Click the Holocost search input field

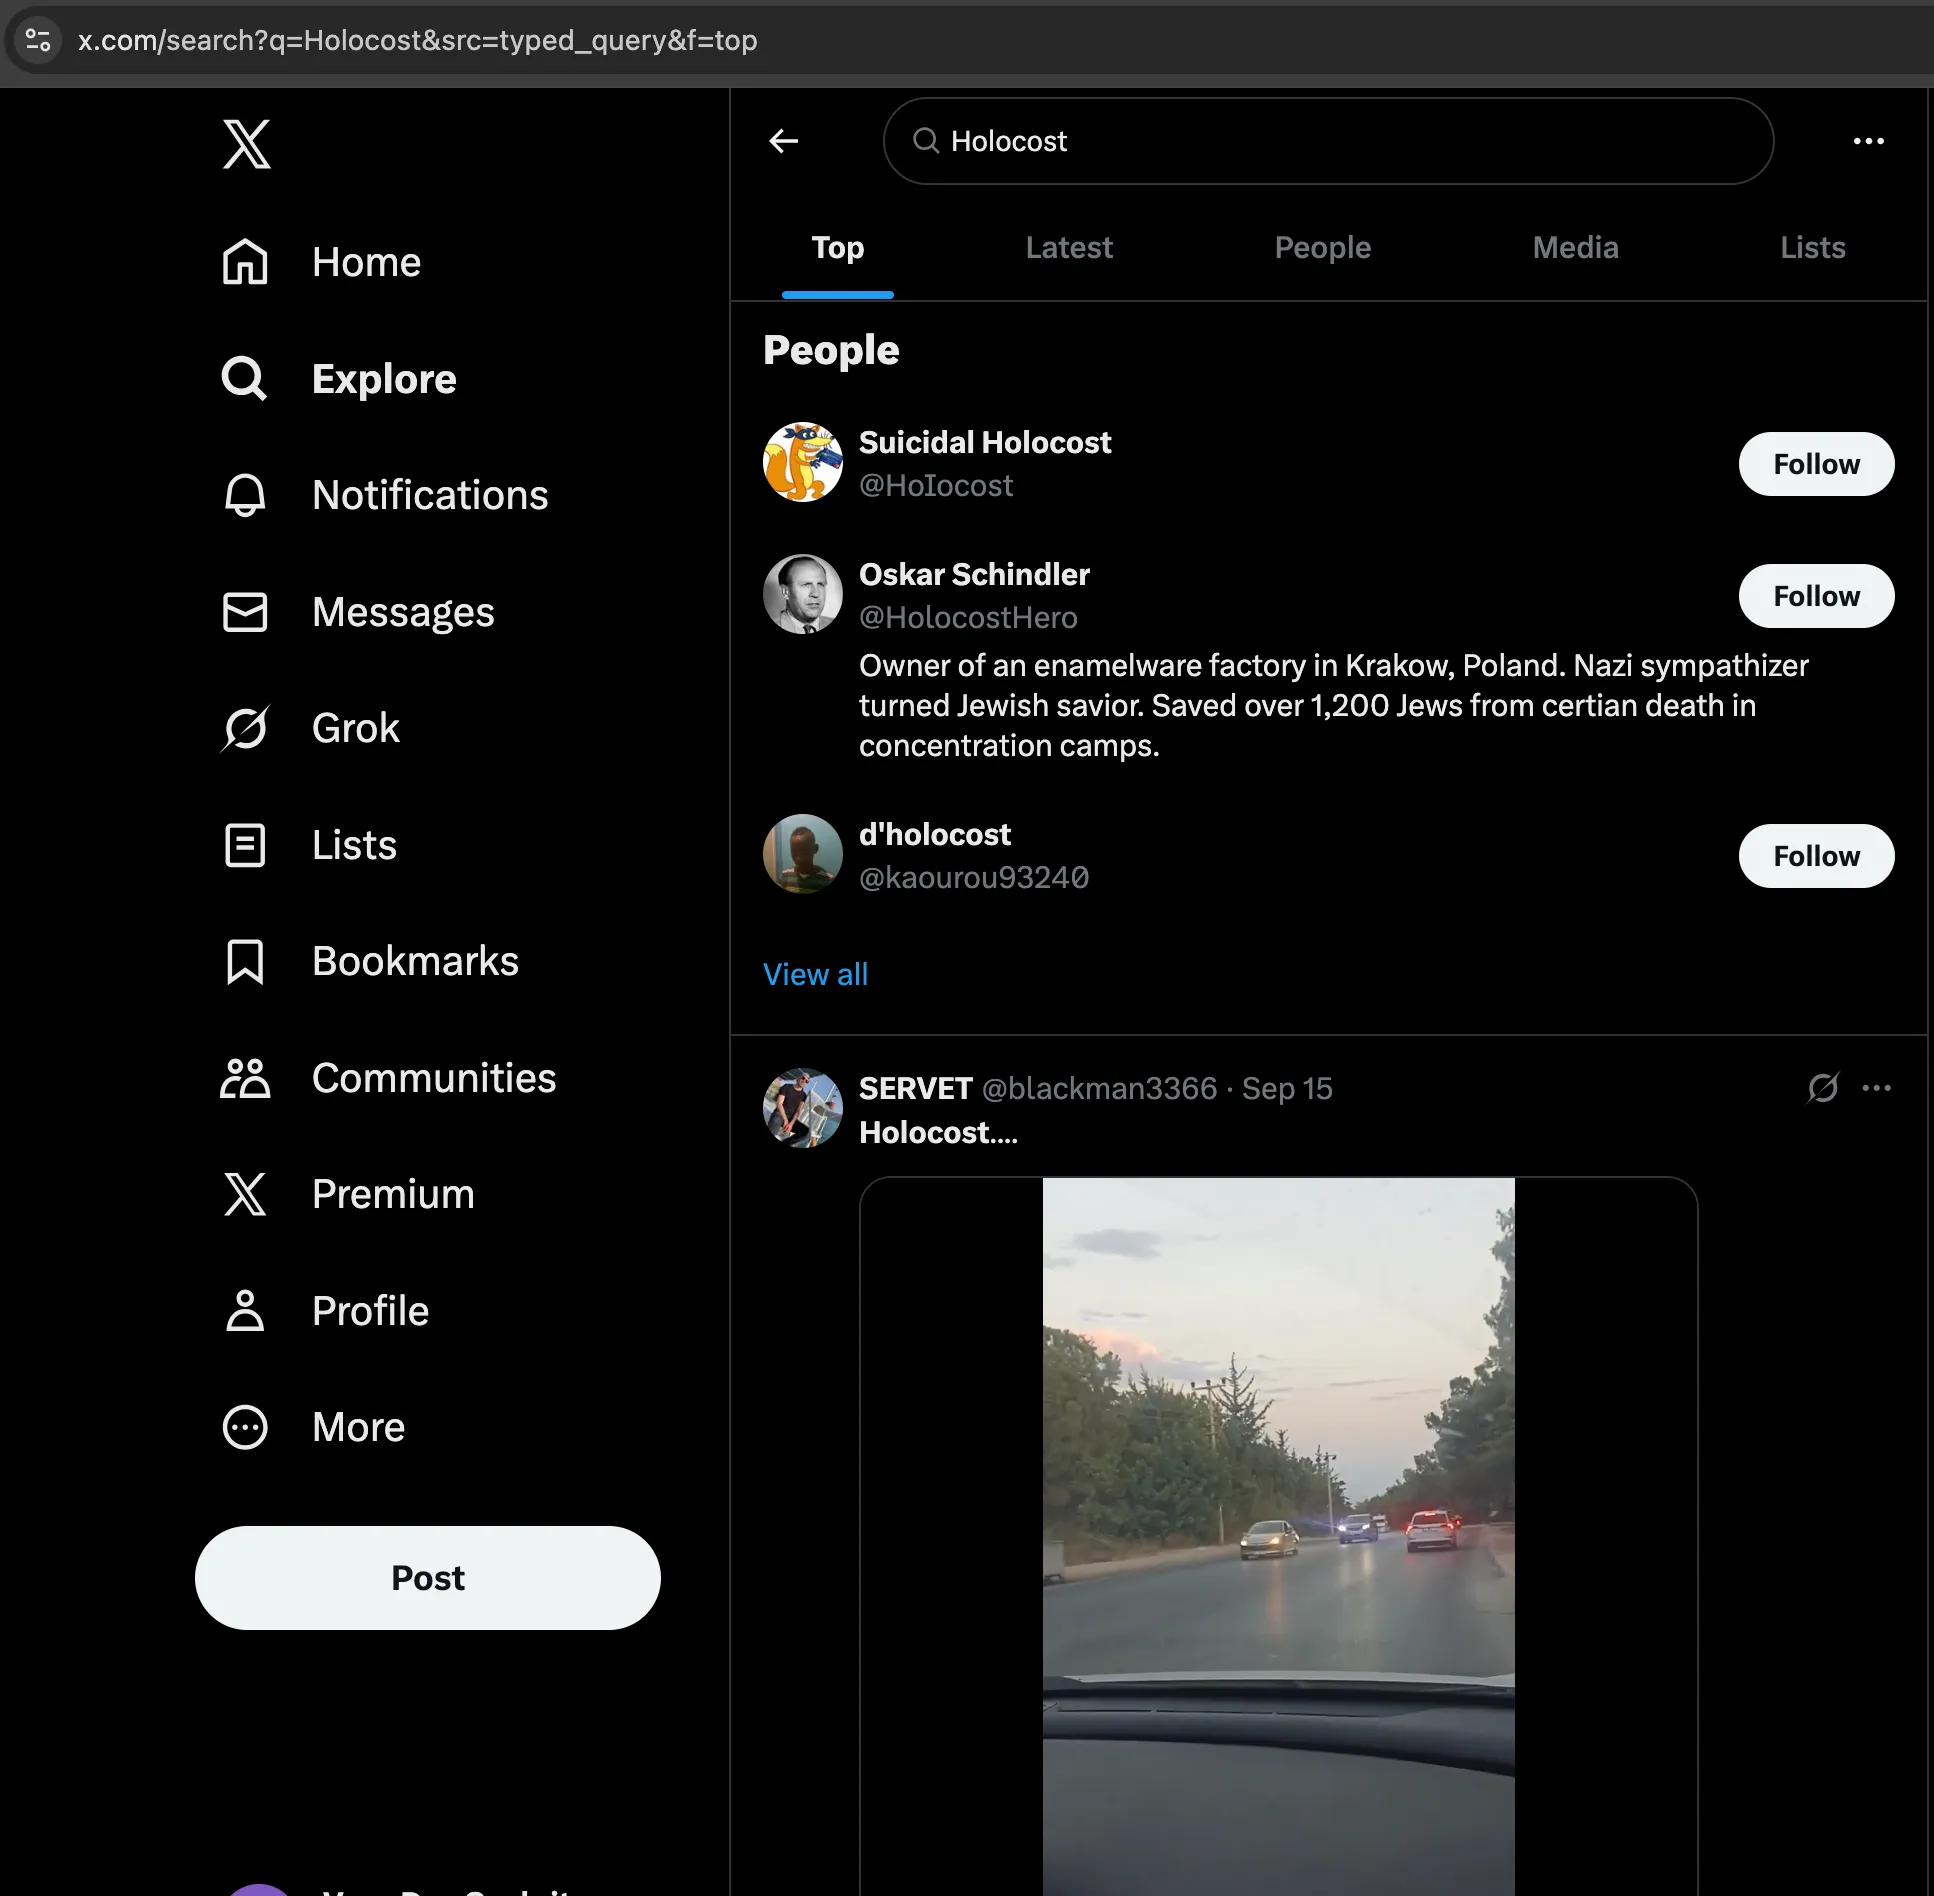(1328, 141)
